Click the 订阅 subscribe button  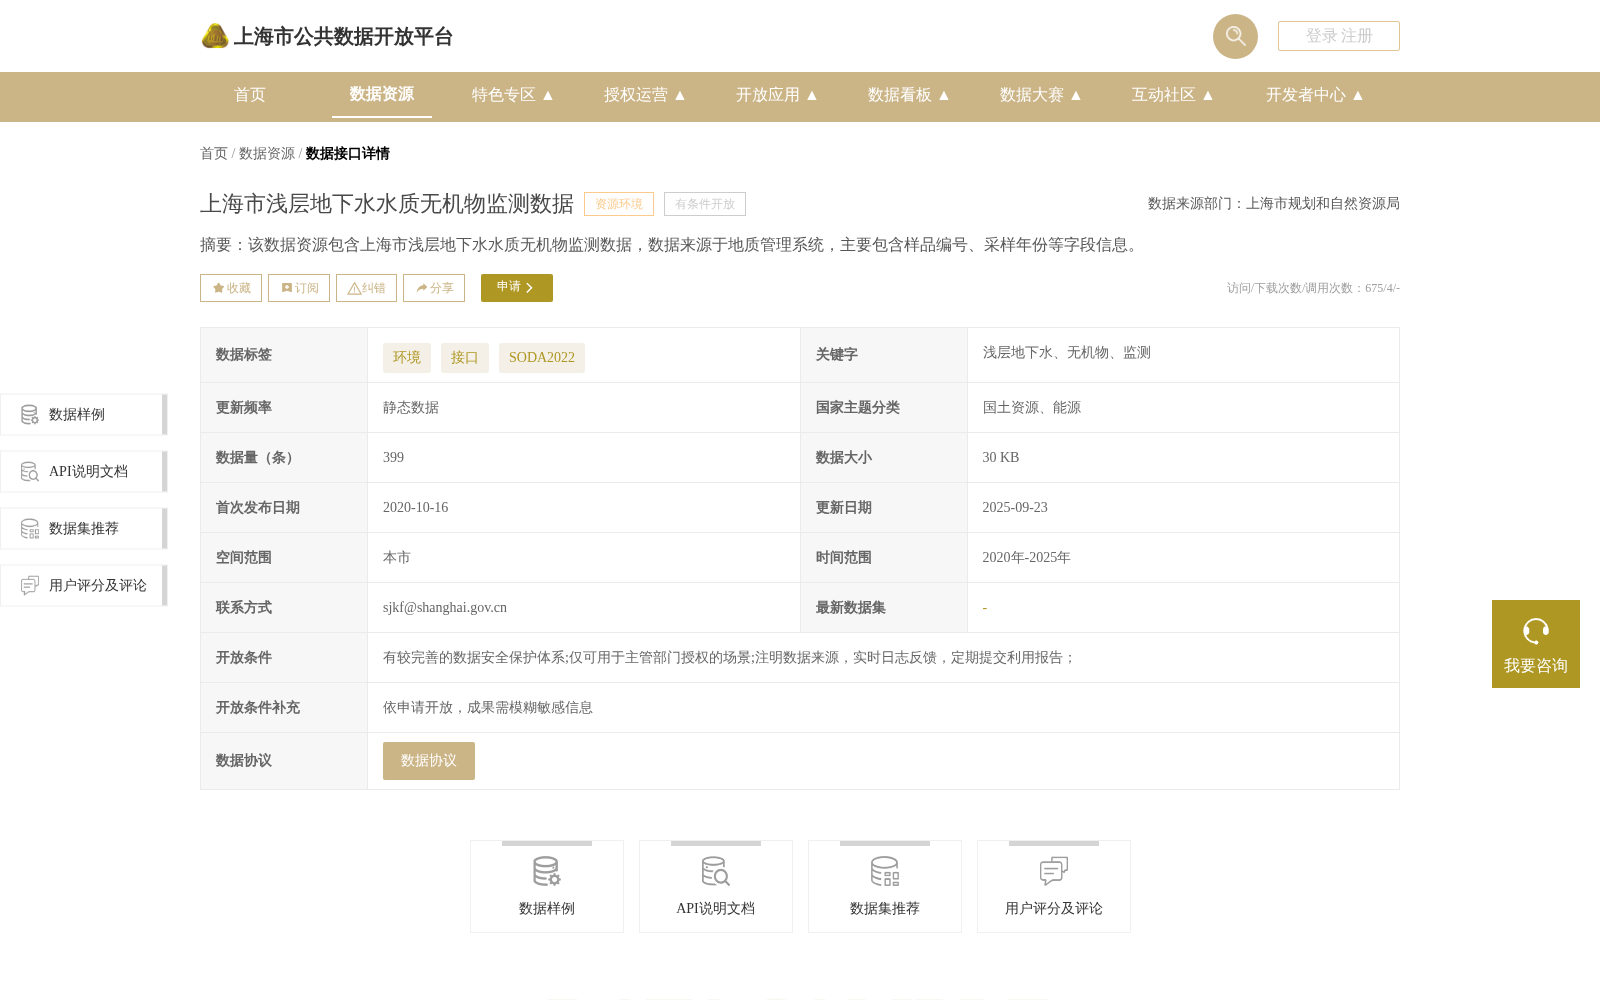click(299, 288)
